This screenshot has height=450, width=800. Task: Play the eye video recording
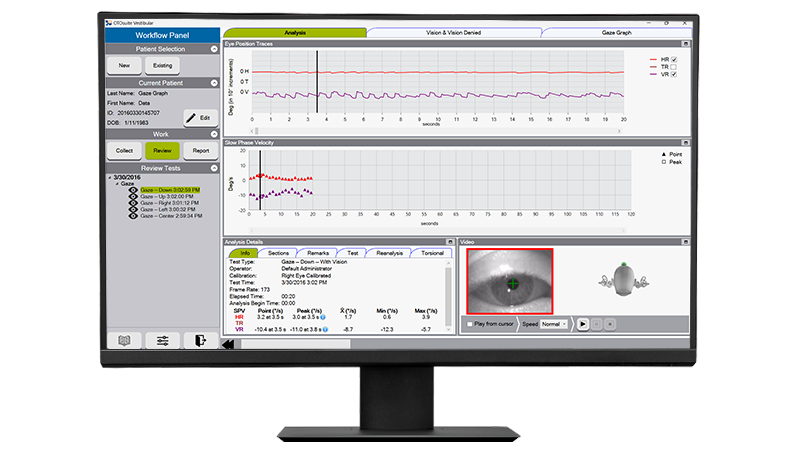click(x=583, y=324)
